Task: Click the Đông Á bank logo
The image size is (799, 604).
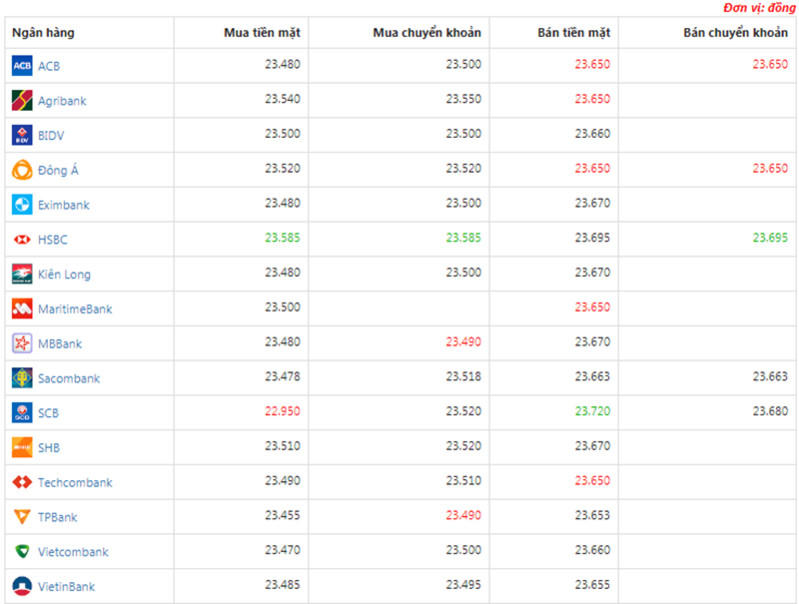Action: 22,170
